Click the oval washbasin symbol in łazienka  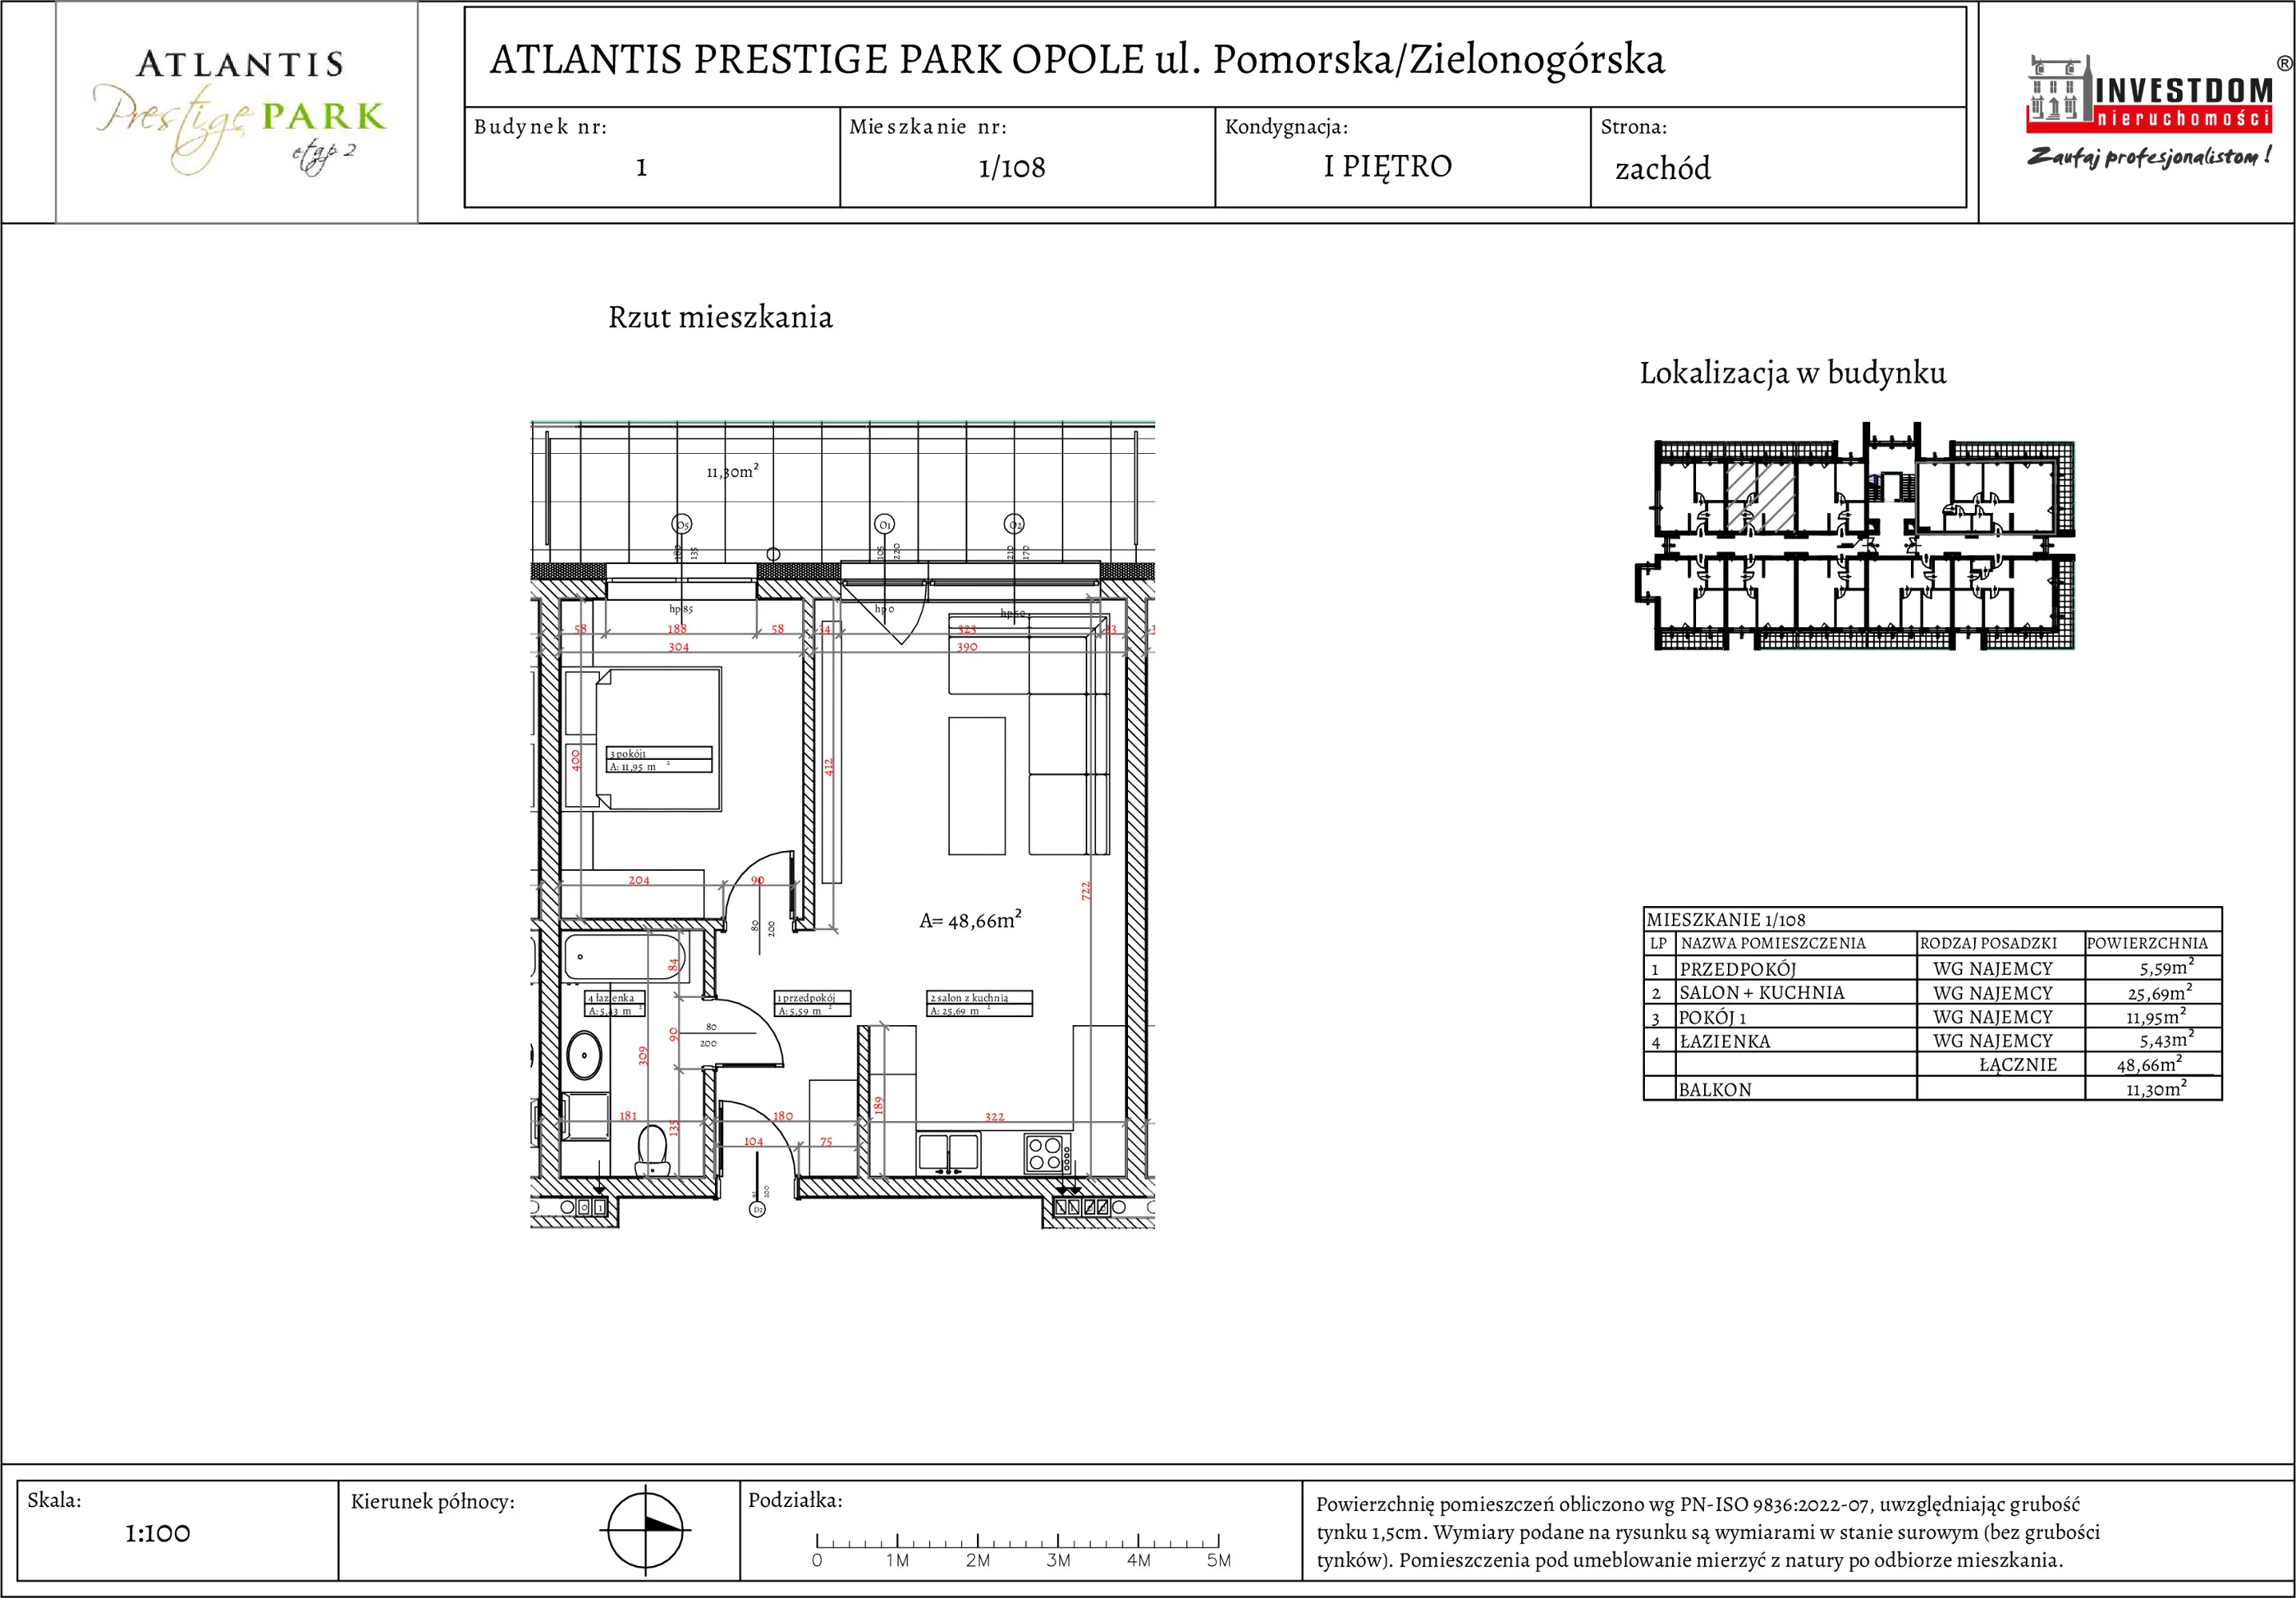coord(584,1055)
